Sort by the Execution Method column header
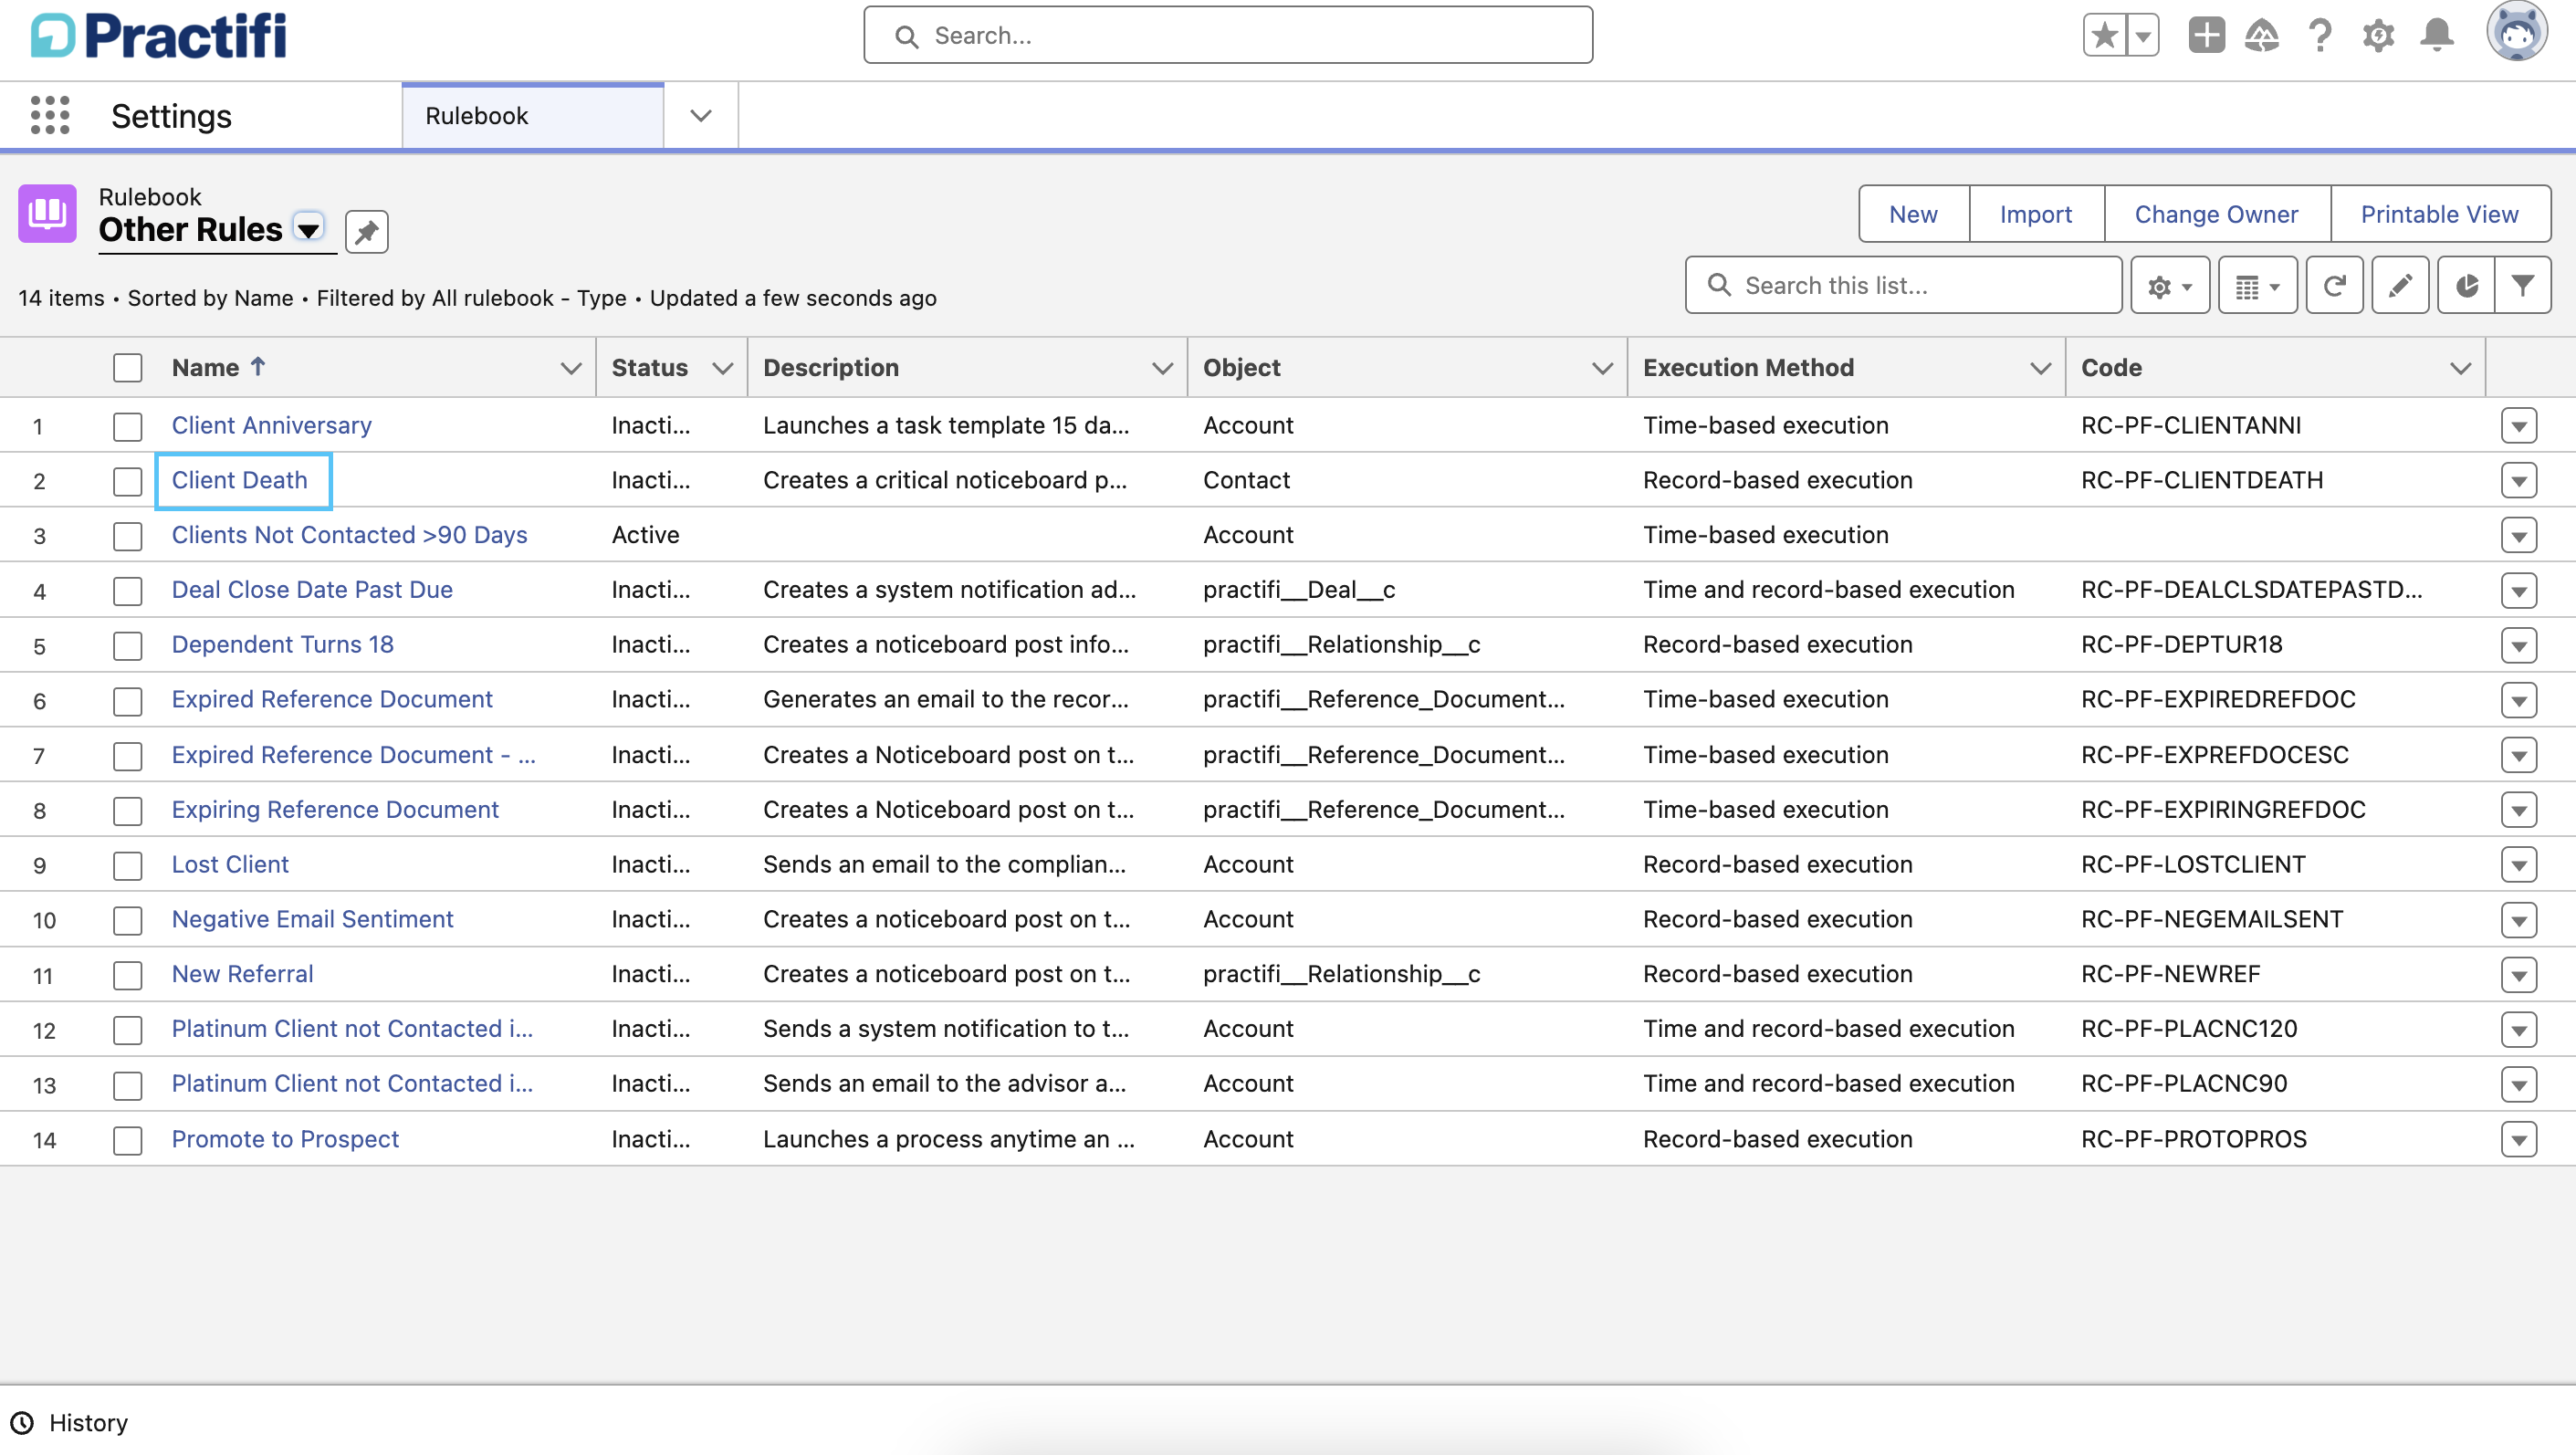The width and height of the screenshot is (2576, 1455). tap(1748, 368)
